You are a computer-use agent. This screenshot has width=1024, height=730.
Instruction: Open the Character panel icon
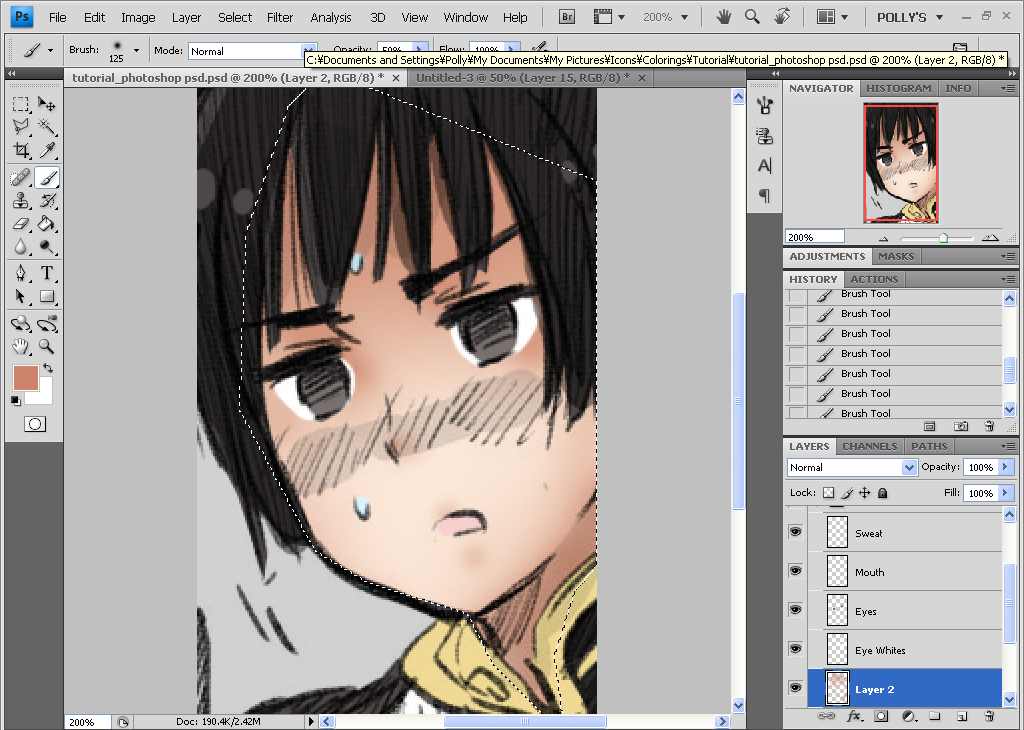[x=764, y=166]
